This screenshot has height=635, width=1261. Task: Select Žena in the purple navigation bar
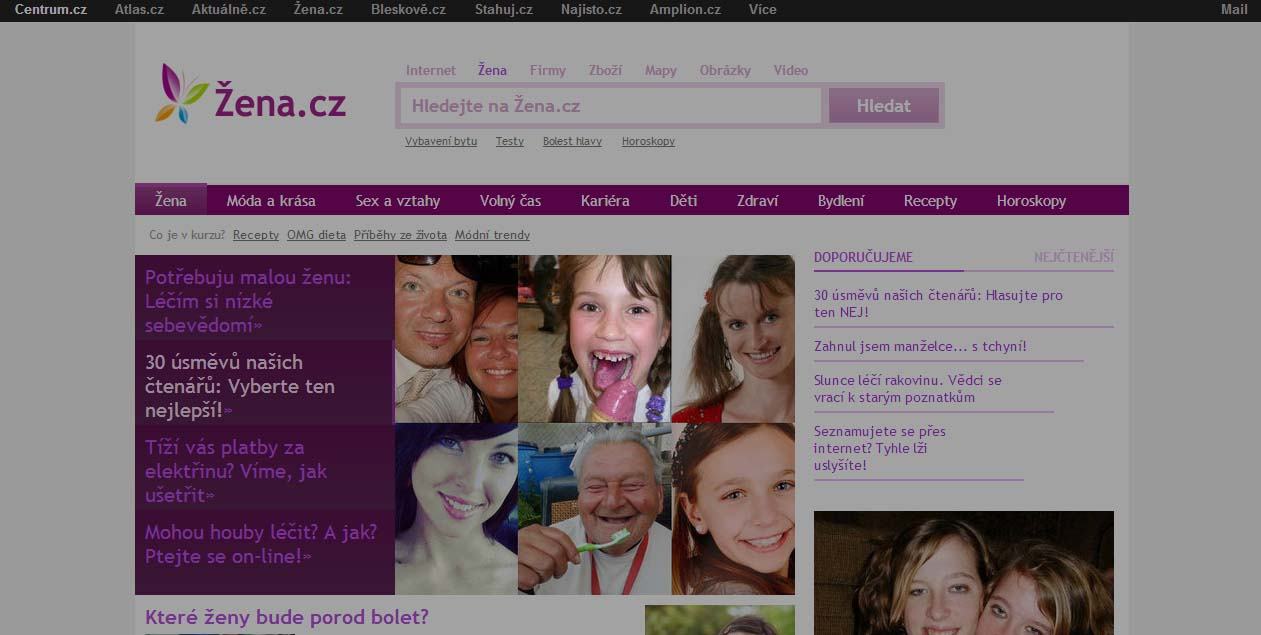point(171,200)
